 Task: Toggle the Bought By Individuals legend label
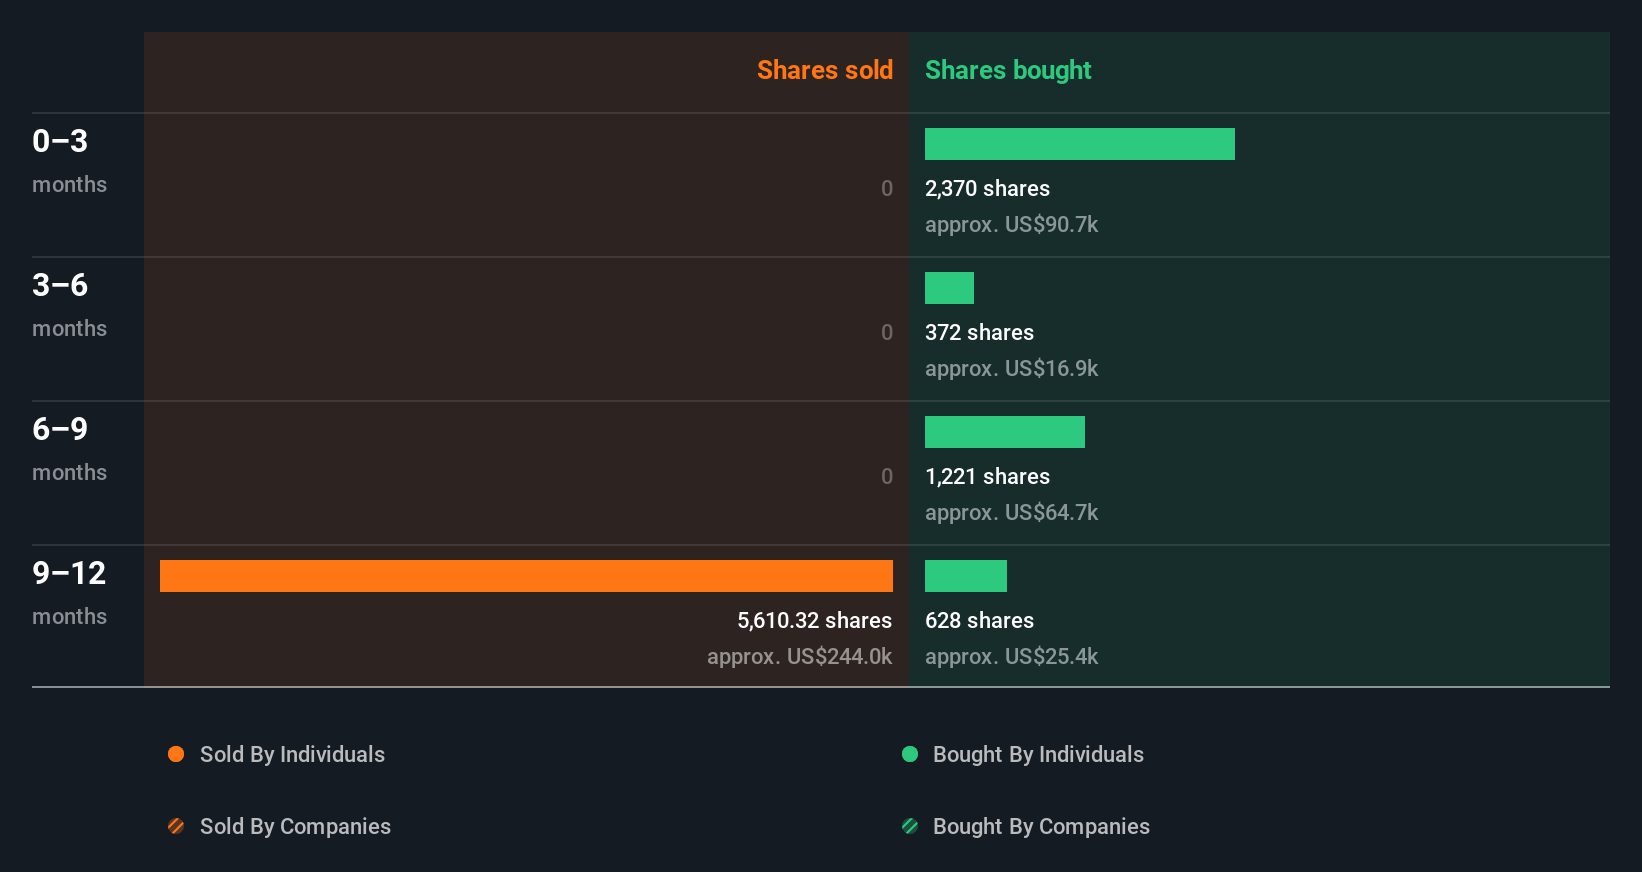(1038, 754)
